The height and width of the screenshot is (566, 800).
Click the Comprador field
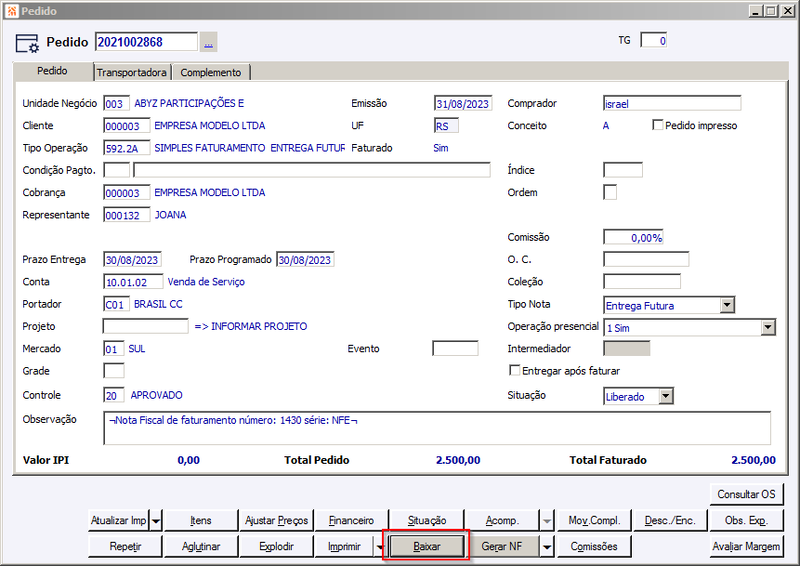[x=672, y=104]
